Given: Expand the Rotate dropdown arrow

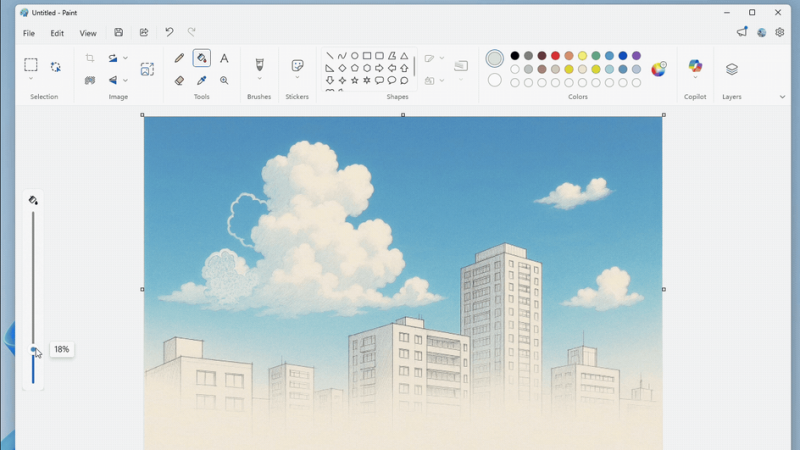Looking at the screenshot, I should pyautogui.click(x=126, y=58).
